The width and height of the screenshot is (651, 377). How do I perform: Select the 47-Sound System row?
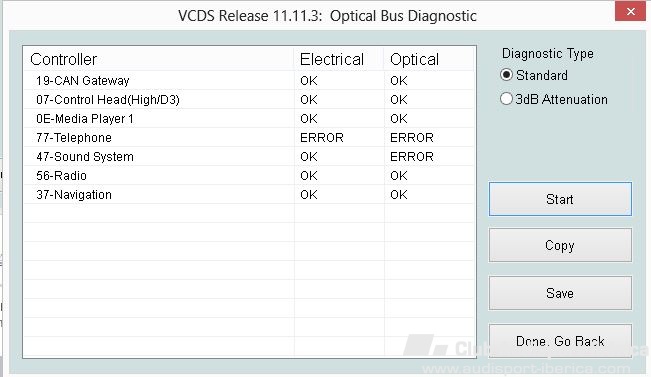pos(249,157)
